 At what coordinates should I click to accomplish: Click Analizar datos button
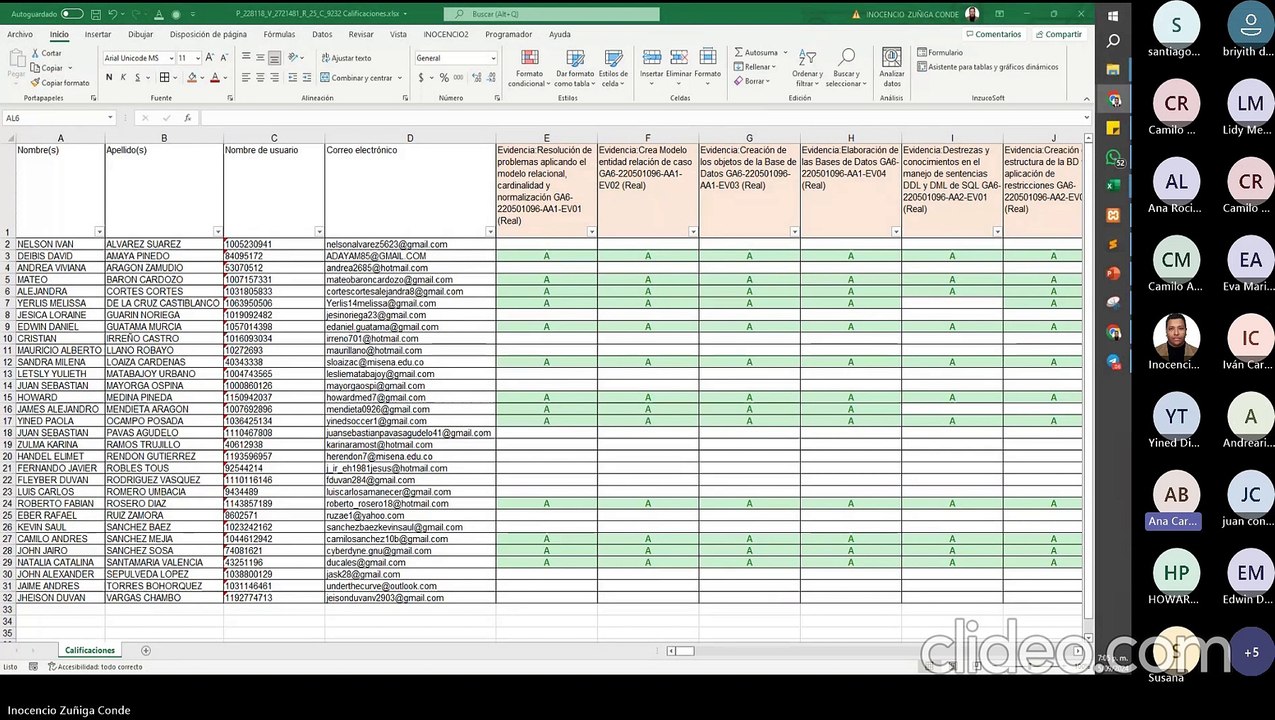[892, 68]
